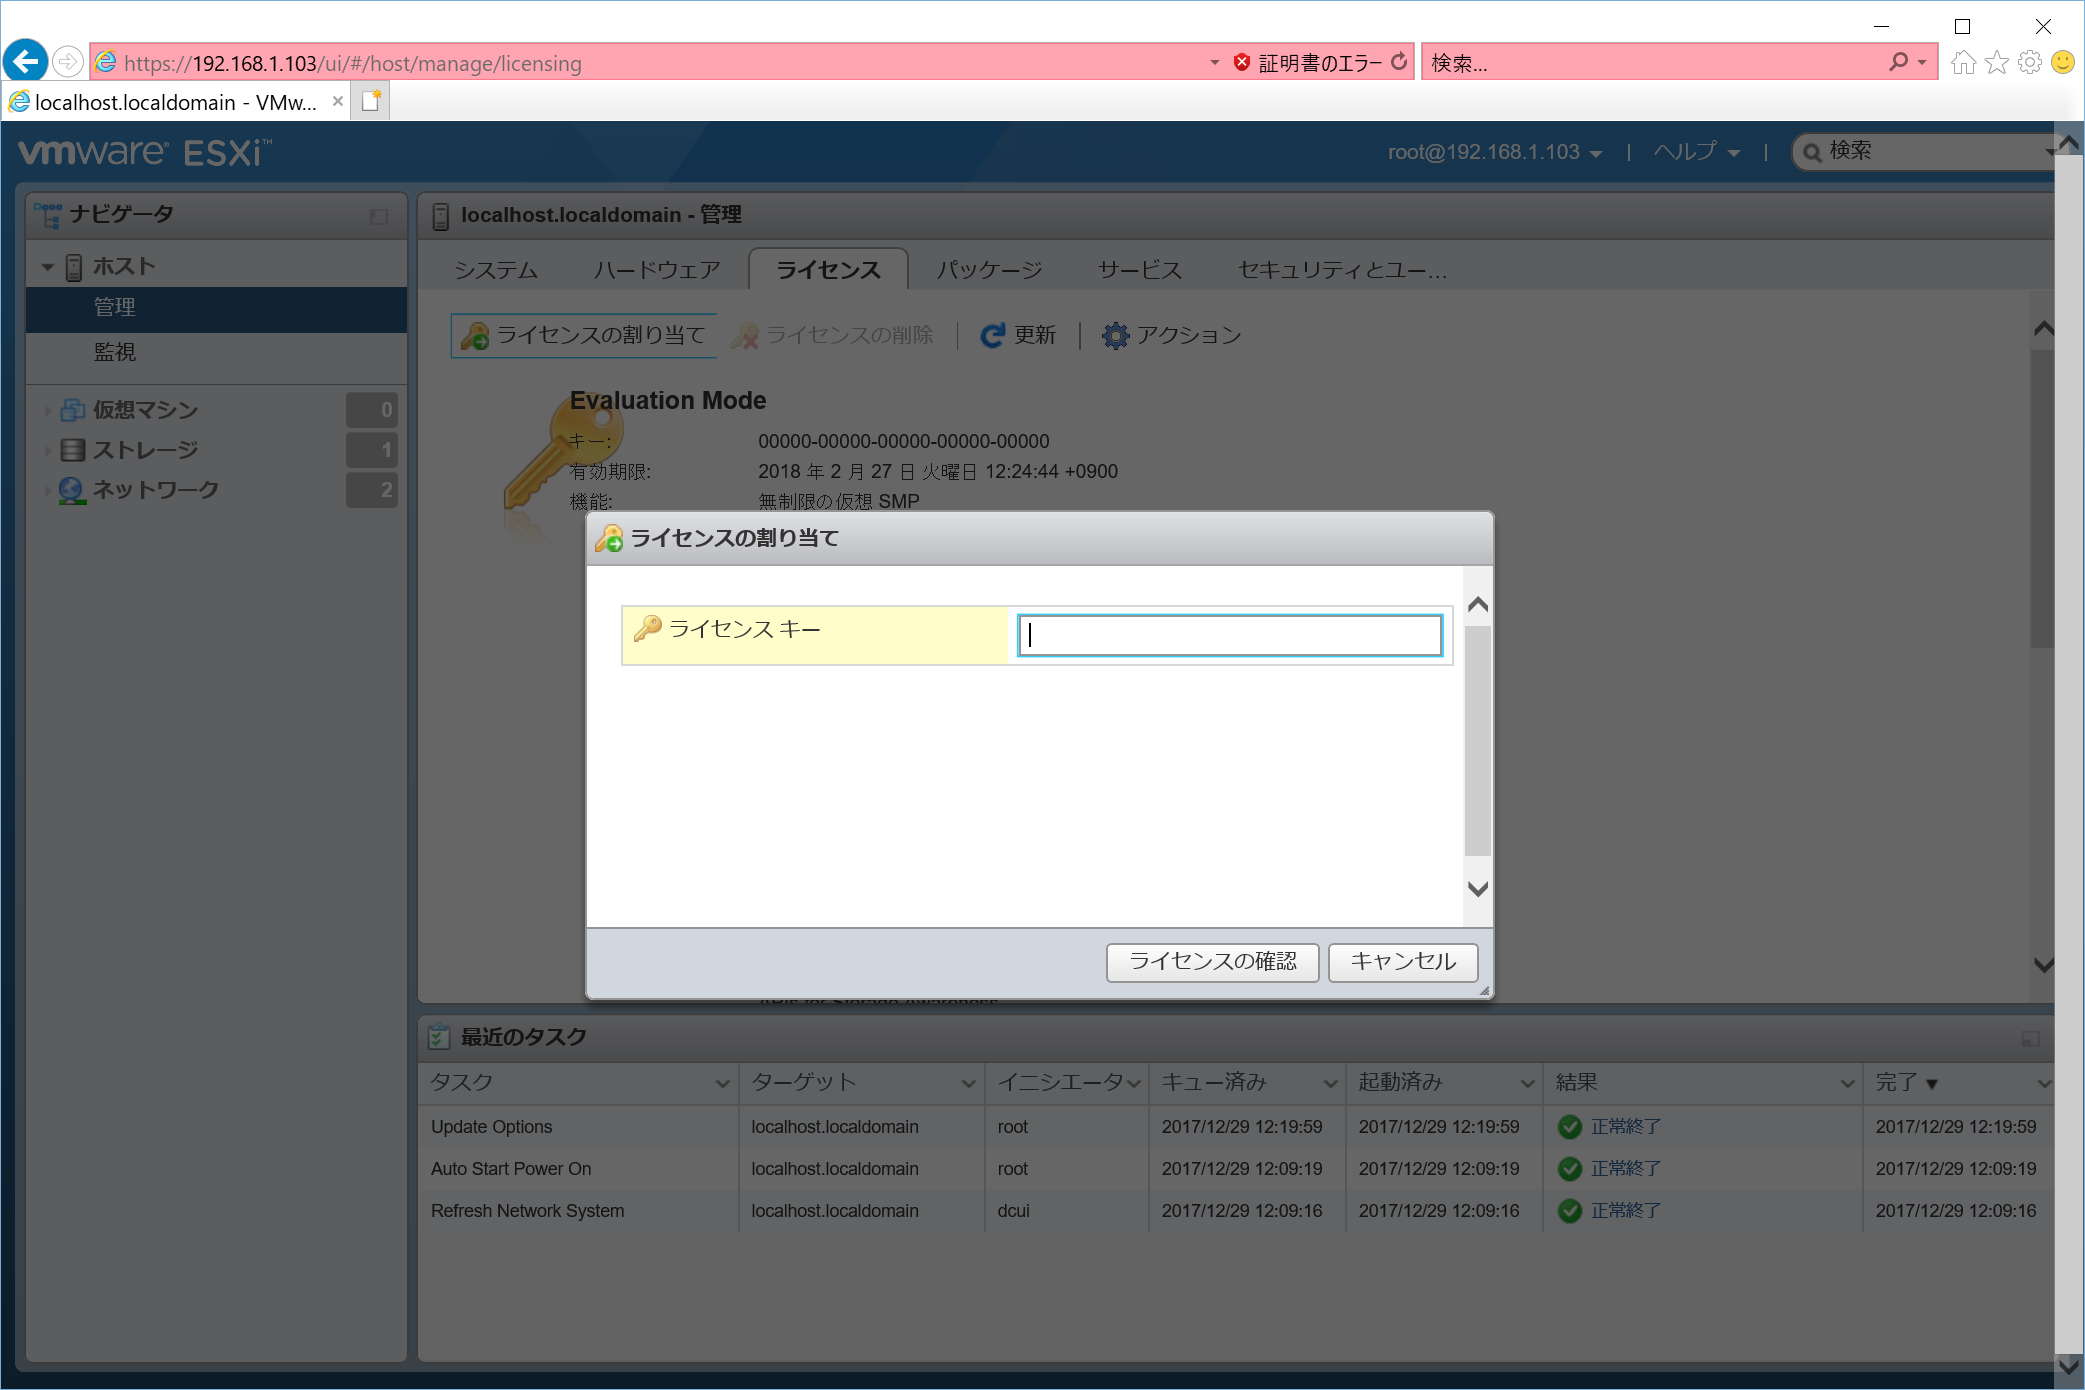
Task: Click the キャンセル button in the dialog
Action: 1402,962
